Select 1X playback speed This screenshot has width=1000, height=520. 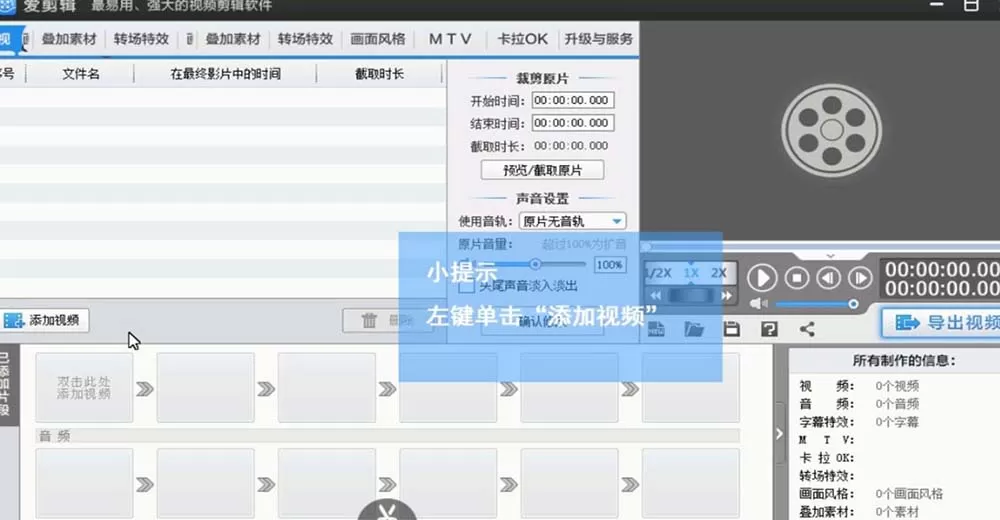pyautogui.click(x=691, y=273)
